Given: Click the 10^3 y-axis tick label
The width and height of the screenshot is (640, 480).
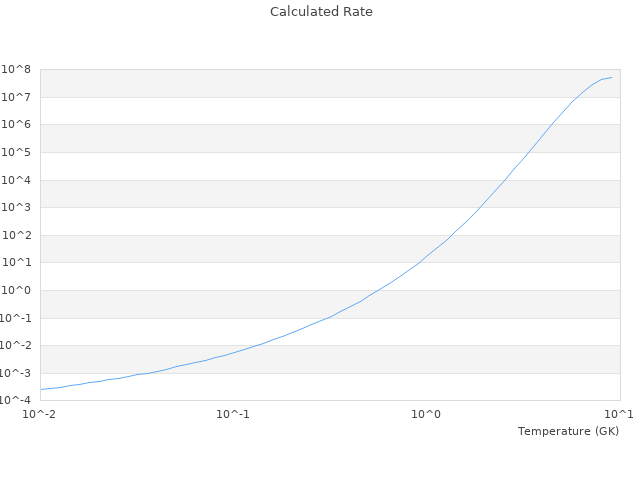Looking at the screenshot, I should [19, 208].
